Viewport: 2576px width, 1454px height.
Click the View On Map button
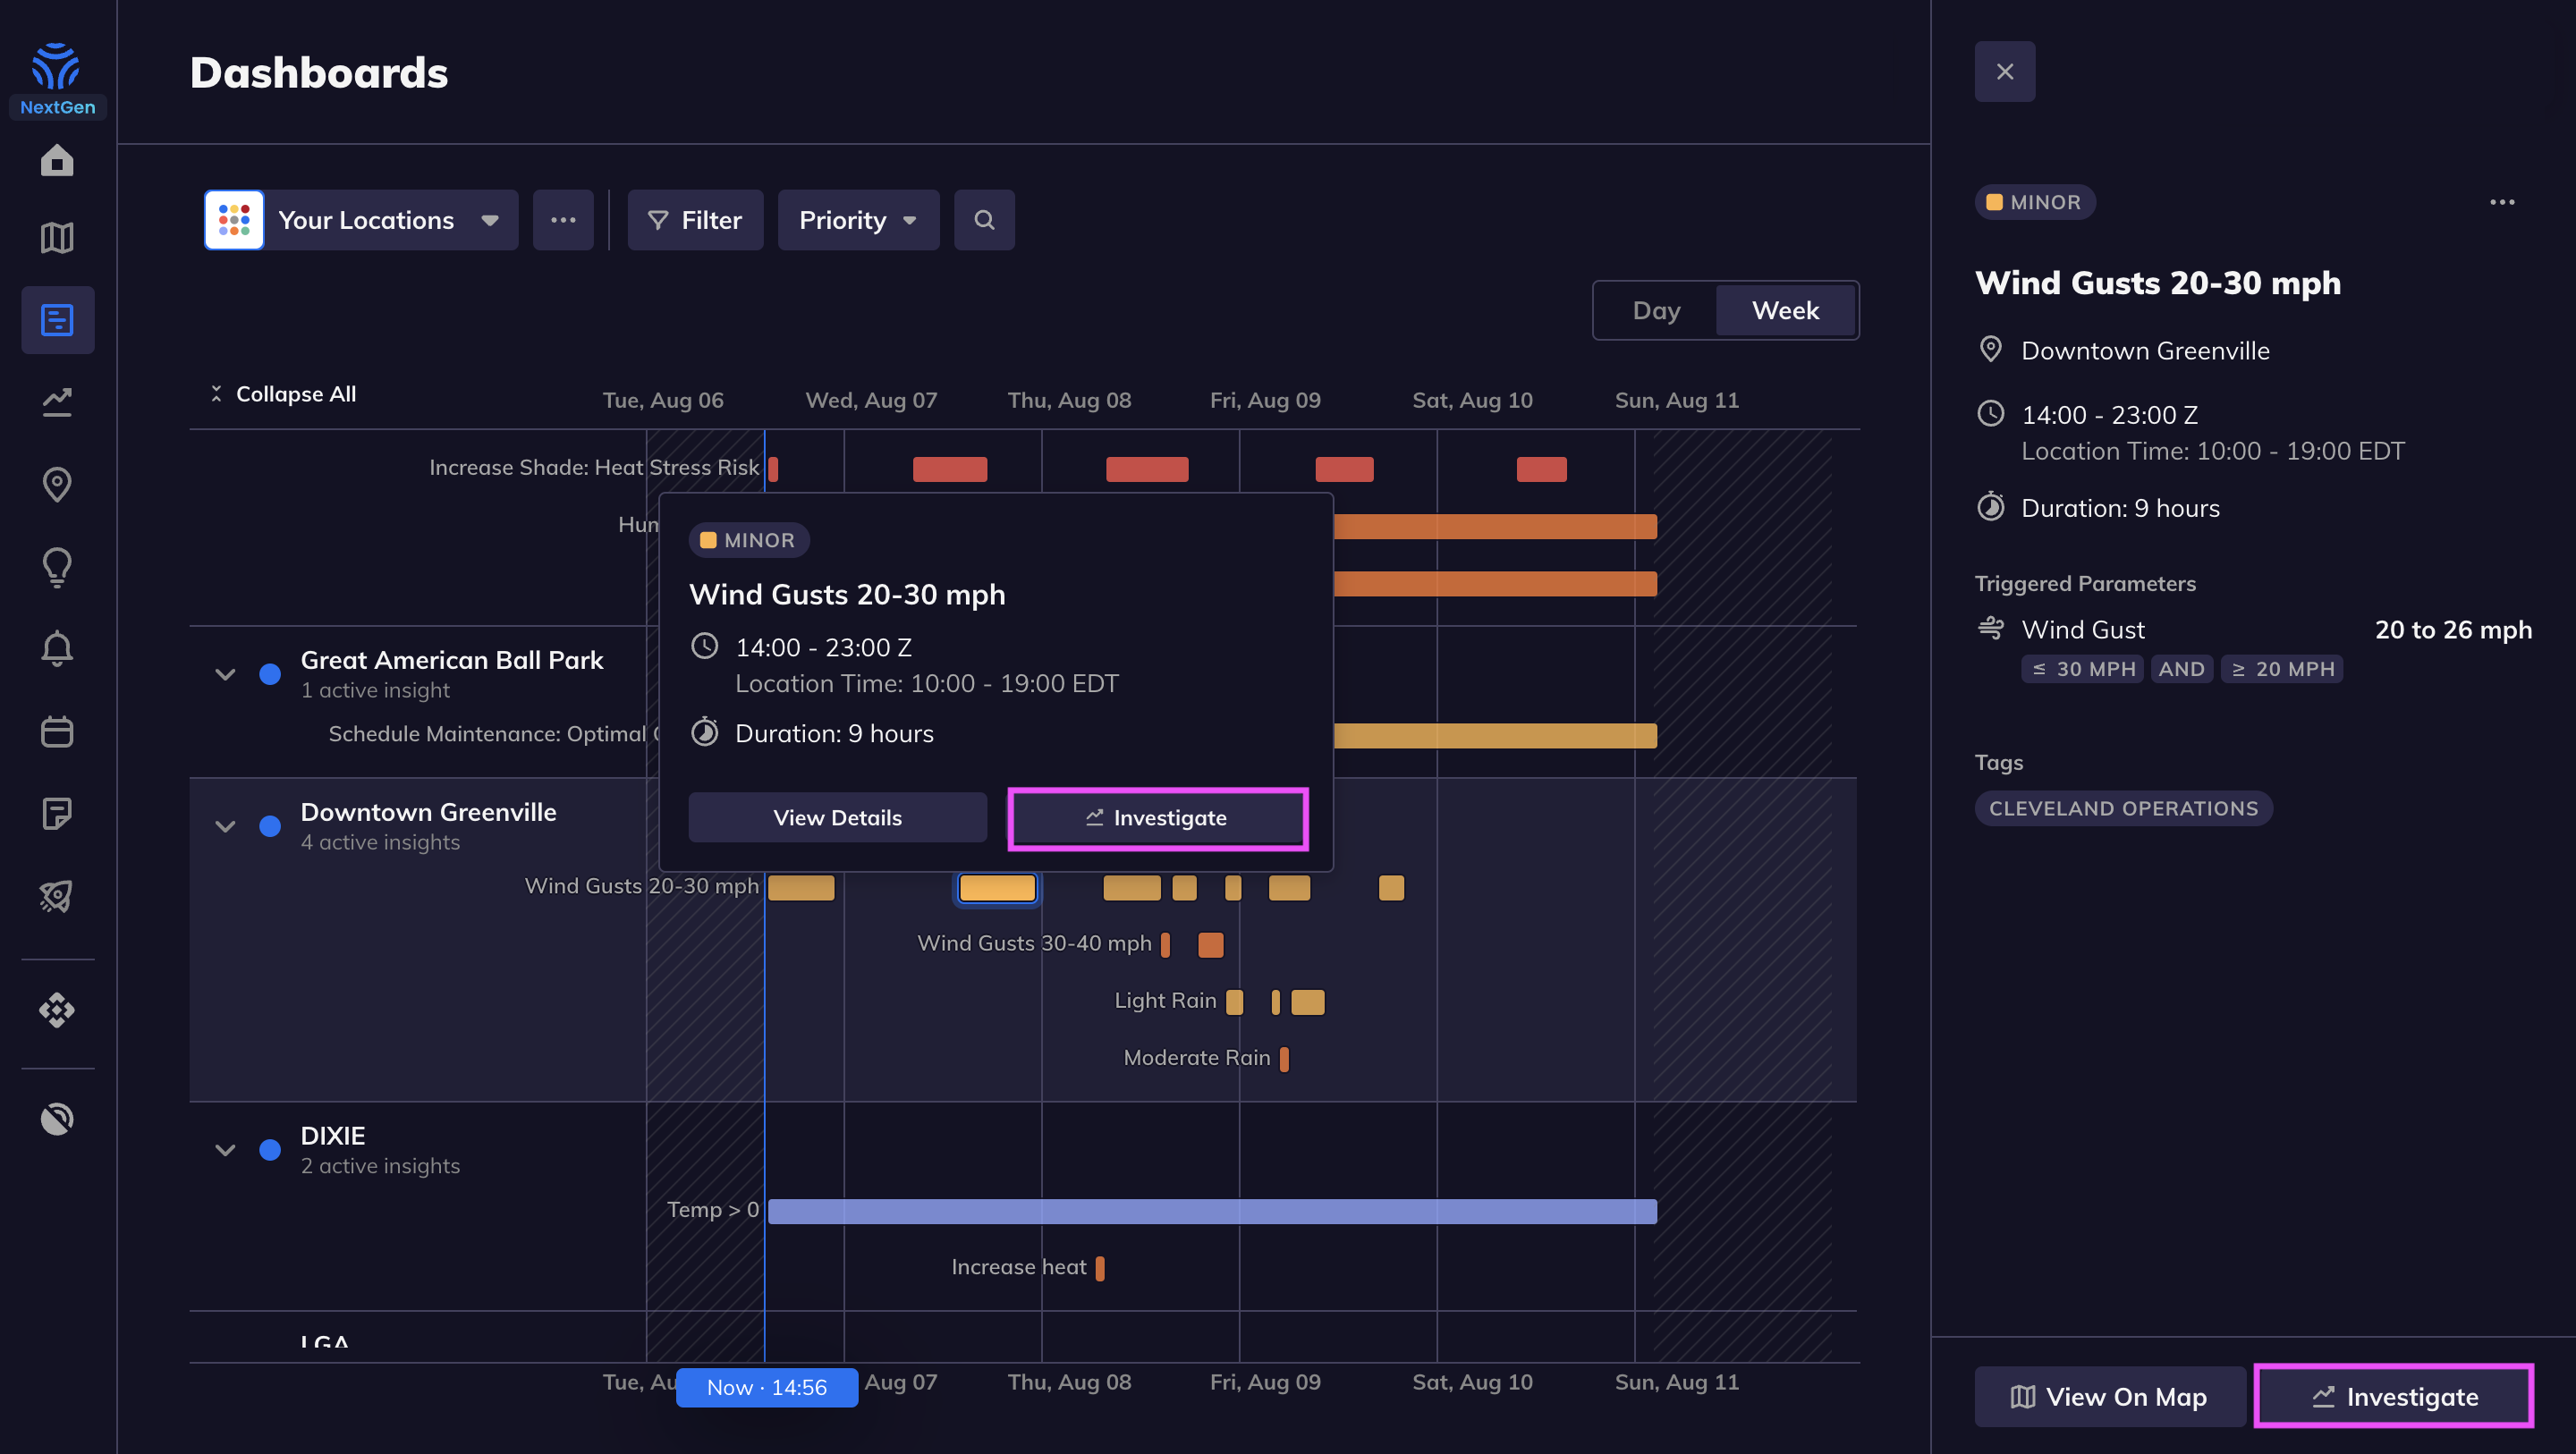click(x=2109, y=1396)
